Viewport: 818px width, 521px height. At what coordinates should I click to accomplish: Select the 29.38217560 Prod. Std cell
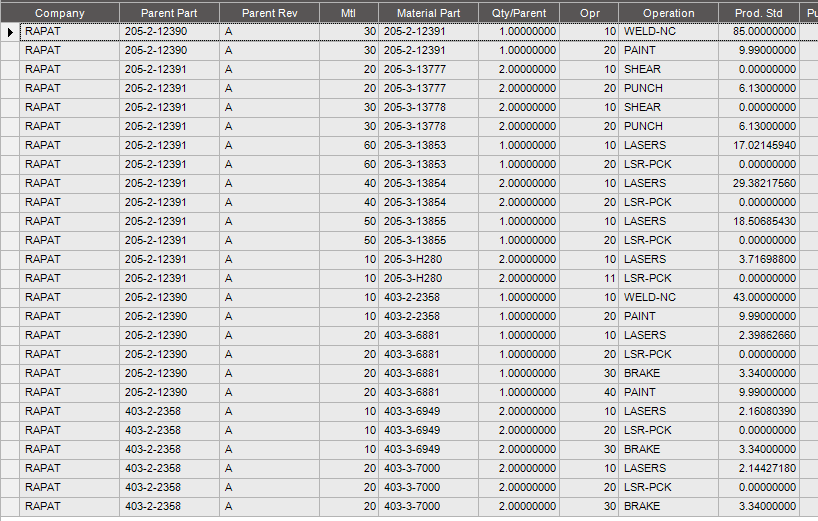click(x=759, y=184)
